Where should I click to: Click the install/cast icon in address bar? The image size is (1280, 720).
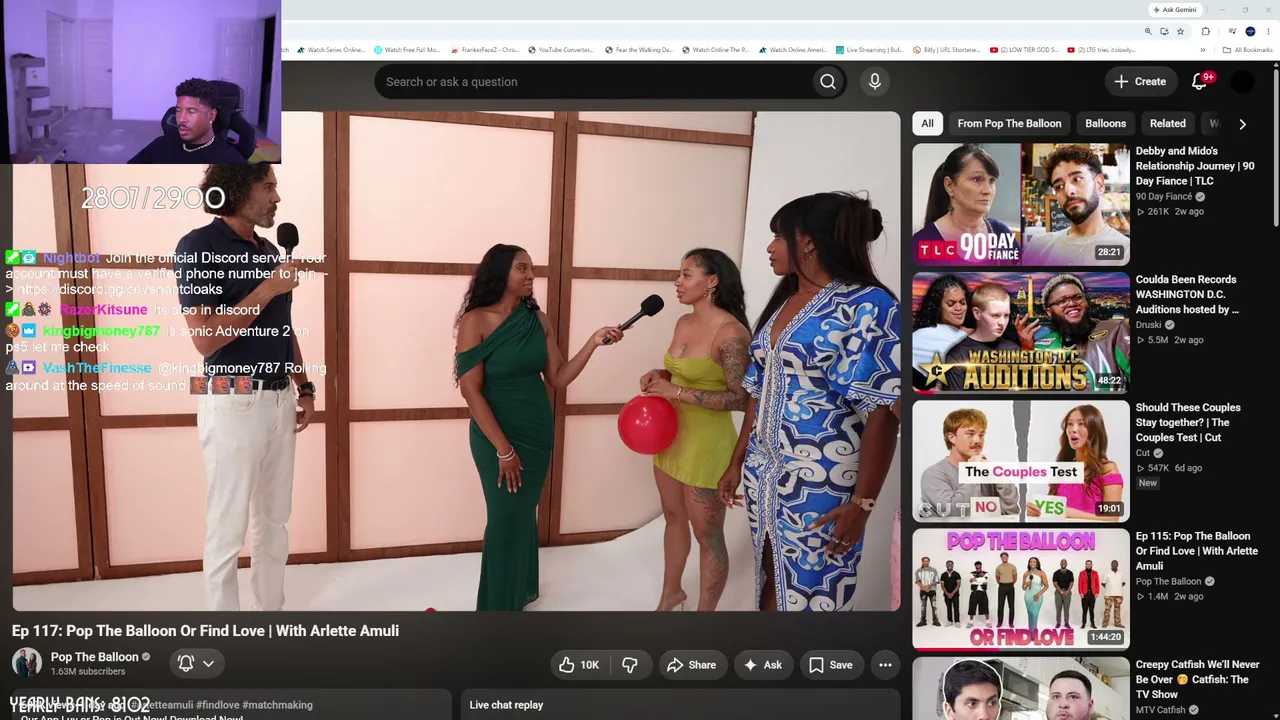tap(1164, 32)
